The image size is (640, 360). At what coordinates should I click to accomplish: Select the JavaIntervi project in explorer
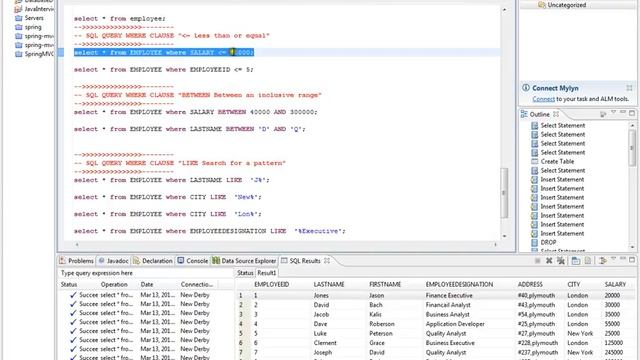(x=34, y=9)
